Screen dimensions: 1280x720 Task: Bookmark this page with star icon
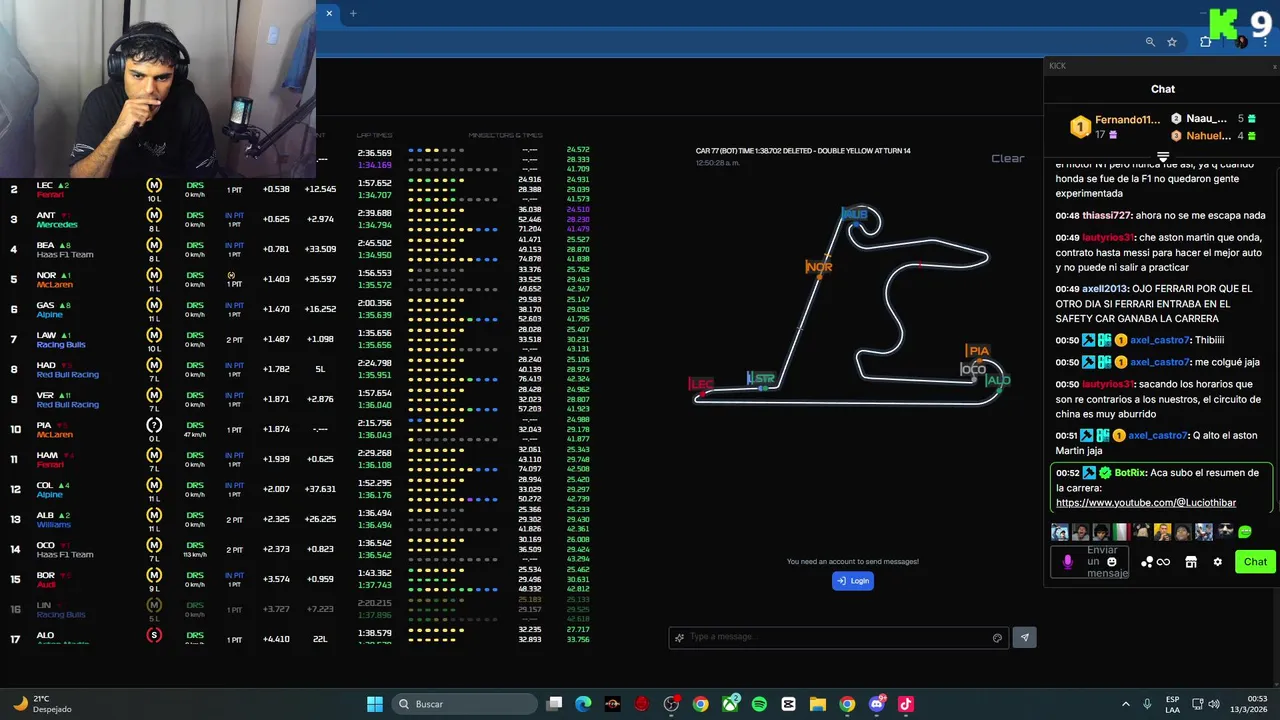1172,42
